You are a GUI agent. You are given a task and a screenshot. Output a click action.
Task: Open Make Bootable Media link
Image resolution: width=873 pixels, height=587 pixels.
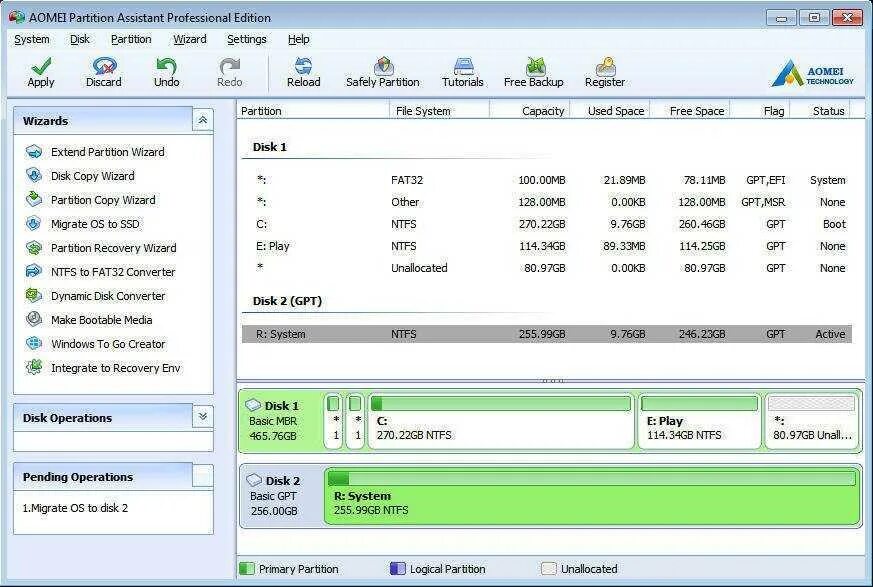coord(102,320)
